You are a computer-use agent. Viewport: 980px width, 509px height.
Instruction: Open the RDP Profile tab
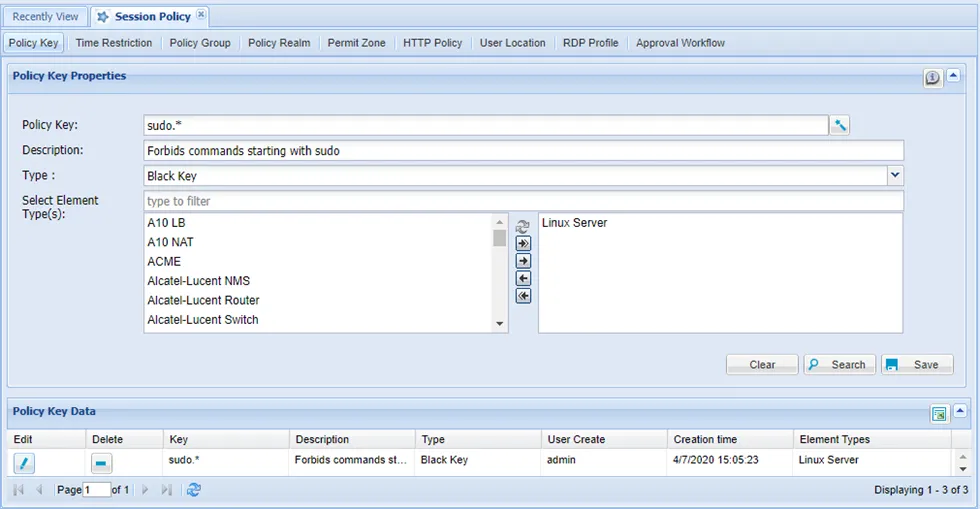(x=591, y=43)
